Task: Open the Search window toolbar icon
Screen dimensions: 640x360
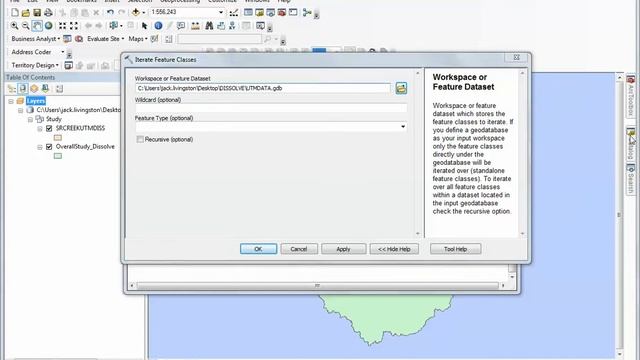Action: [x=270, y=13]
